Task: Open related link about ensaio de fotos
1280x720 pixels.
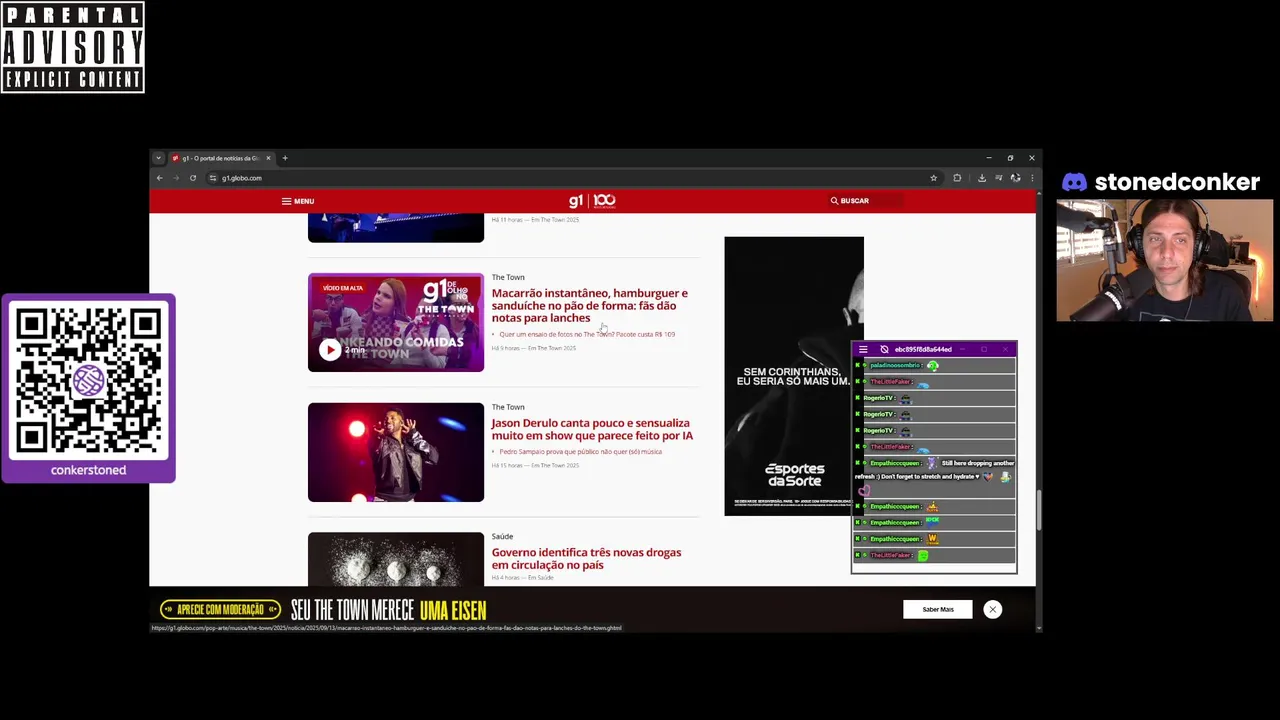Action: pyautogui.click(x=587, y=334)
